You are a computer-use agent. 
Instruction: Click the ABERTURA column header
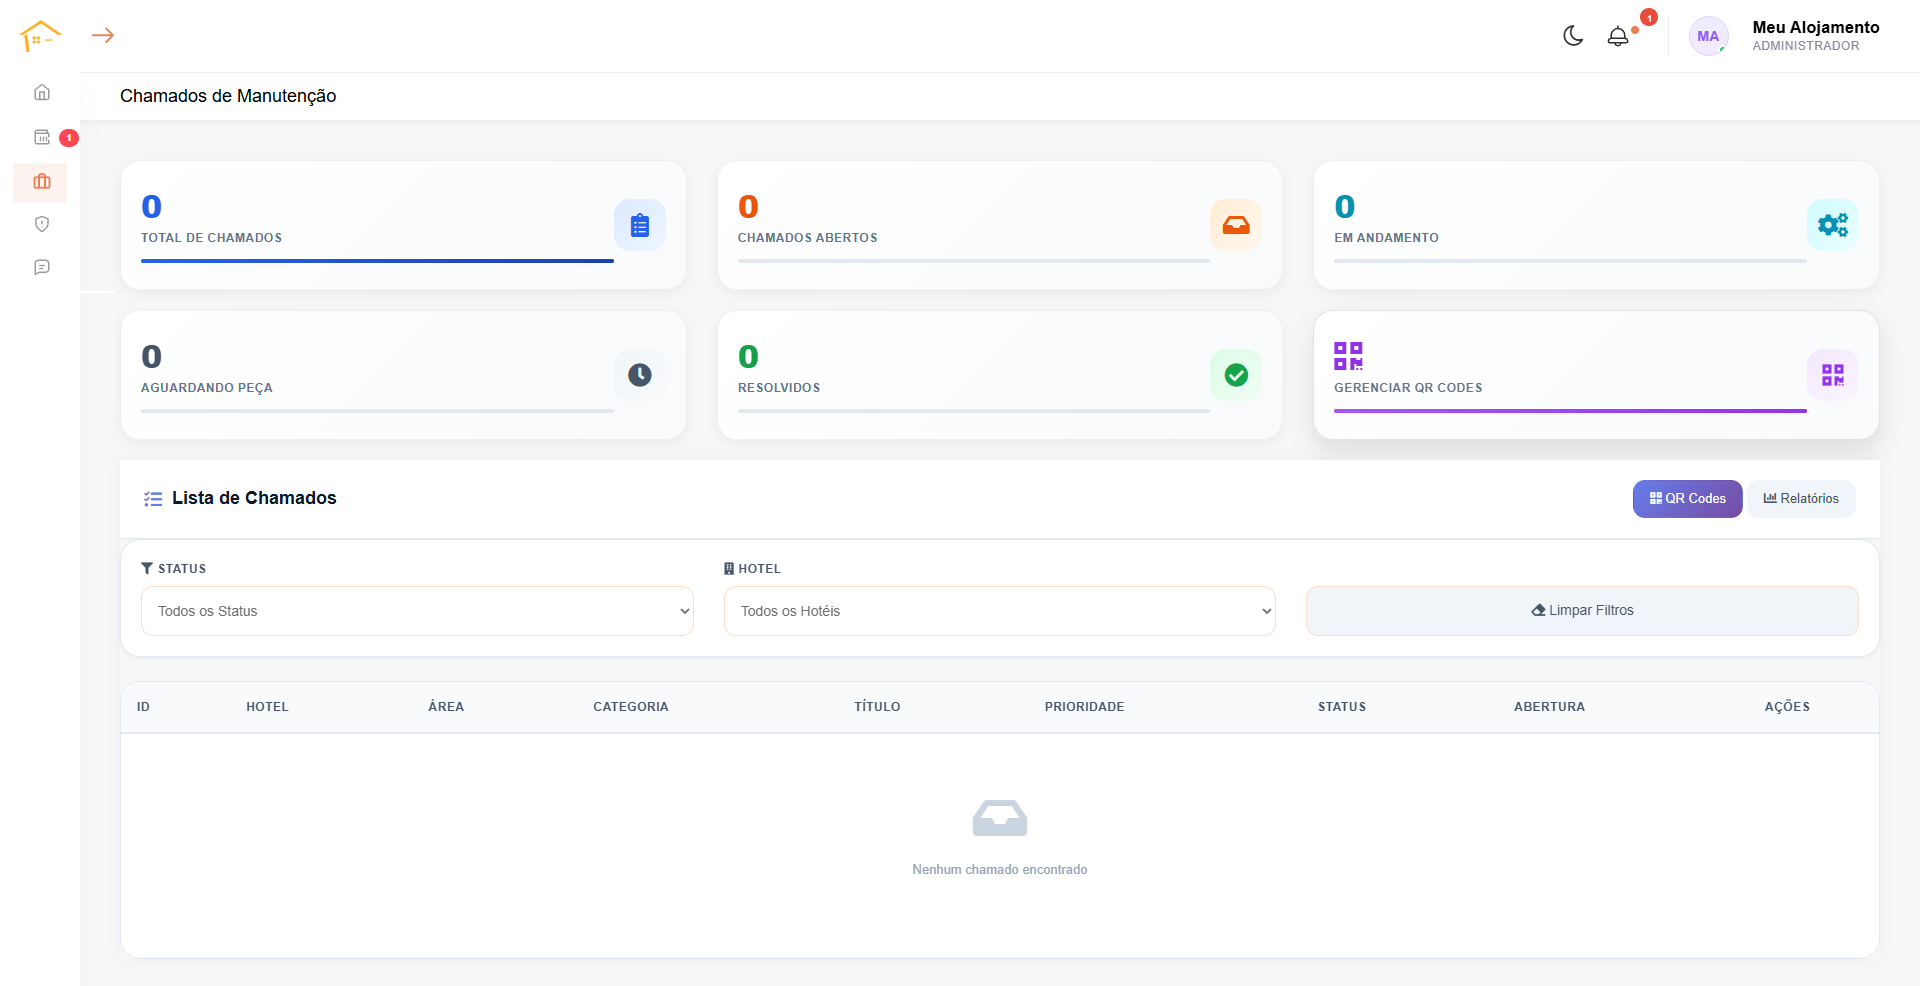pyautogui.click(x=1549, y=707)
